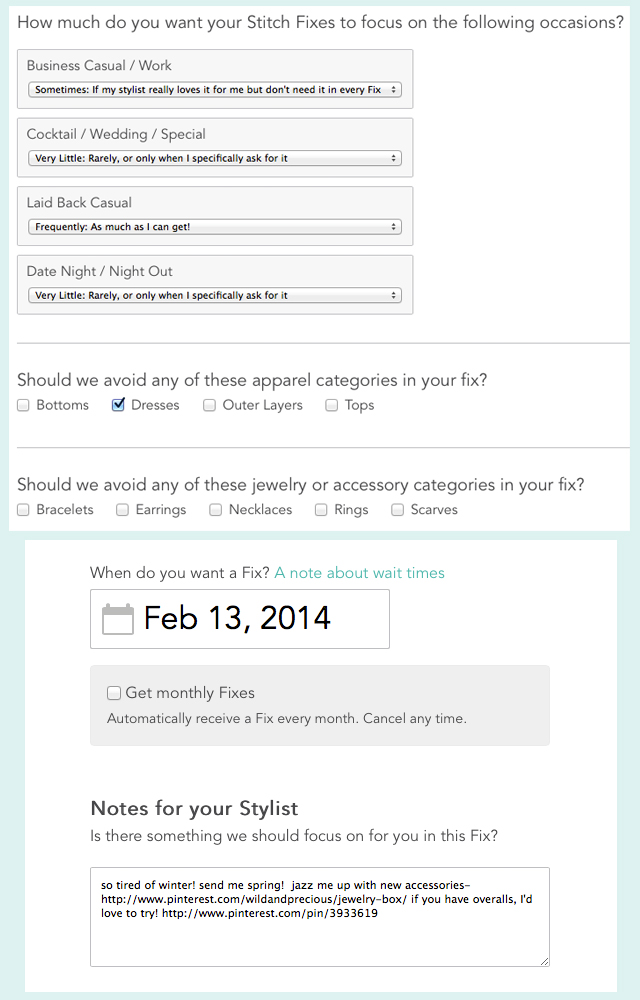Image resolution: width=640 pixels, height=1000 pixels.
Task: Click the calendar icon beside the date
Action: 118,619
